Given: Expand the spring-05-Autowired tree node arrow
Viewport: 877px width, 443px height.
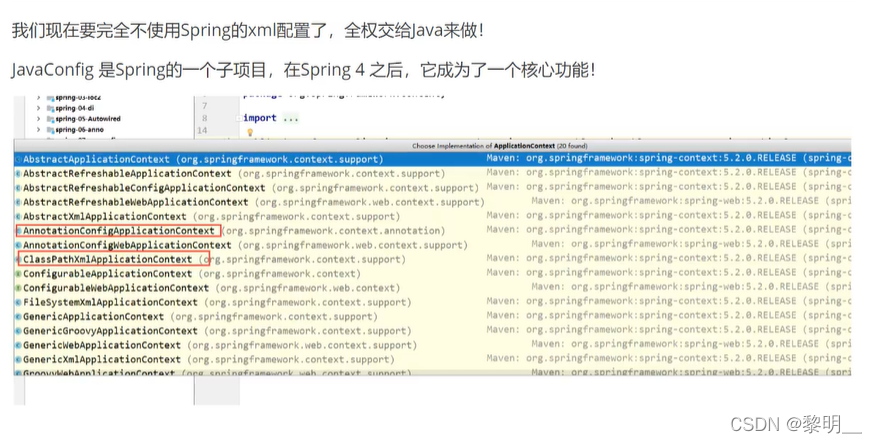Looking at the screenshot, I should 38,119.
